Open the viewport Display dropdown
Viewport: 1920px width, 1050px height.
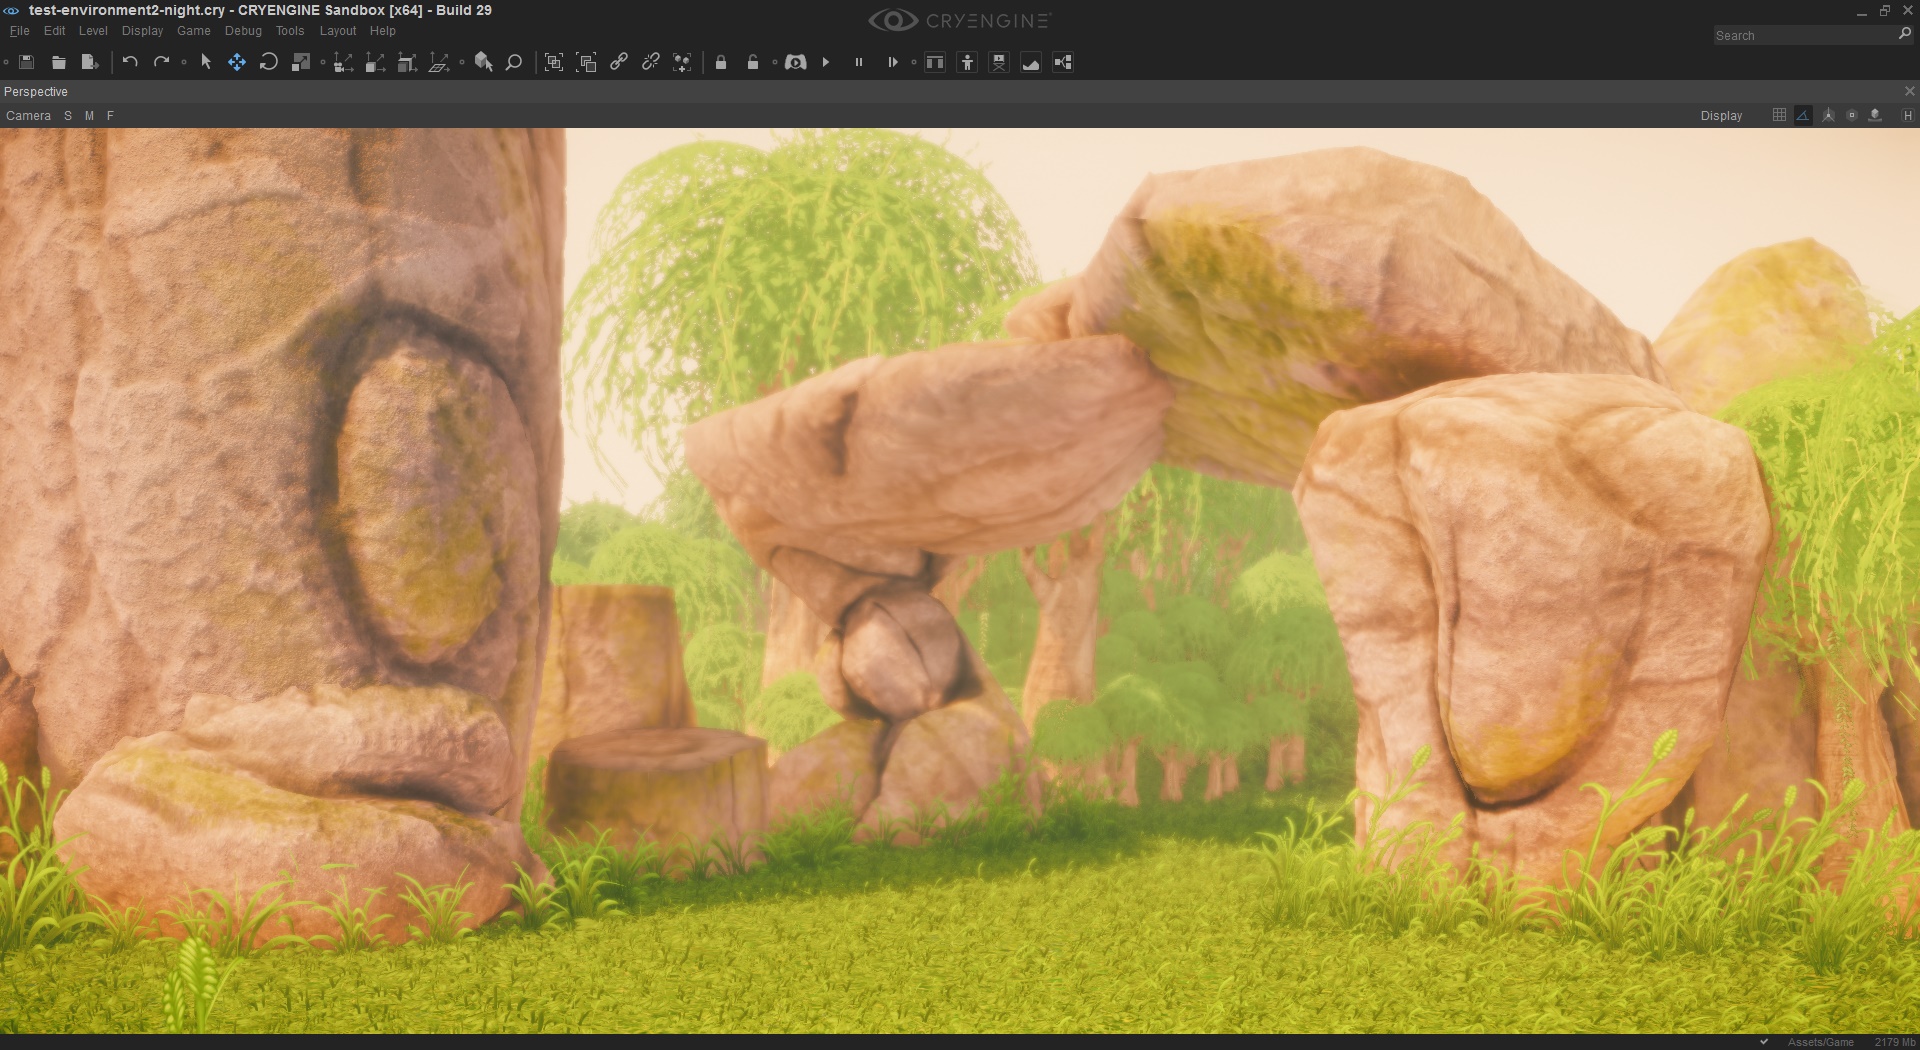tap(1721, 116)
